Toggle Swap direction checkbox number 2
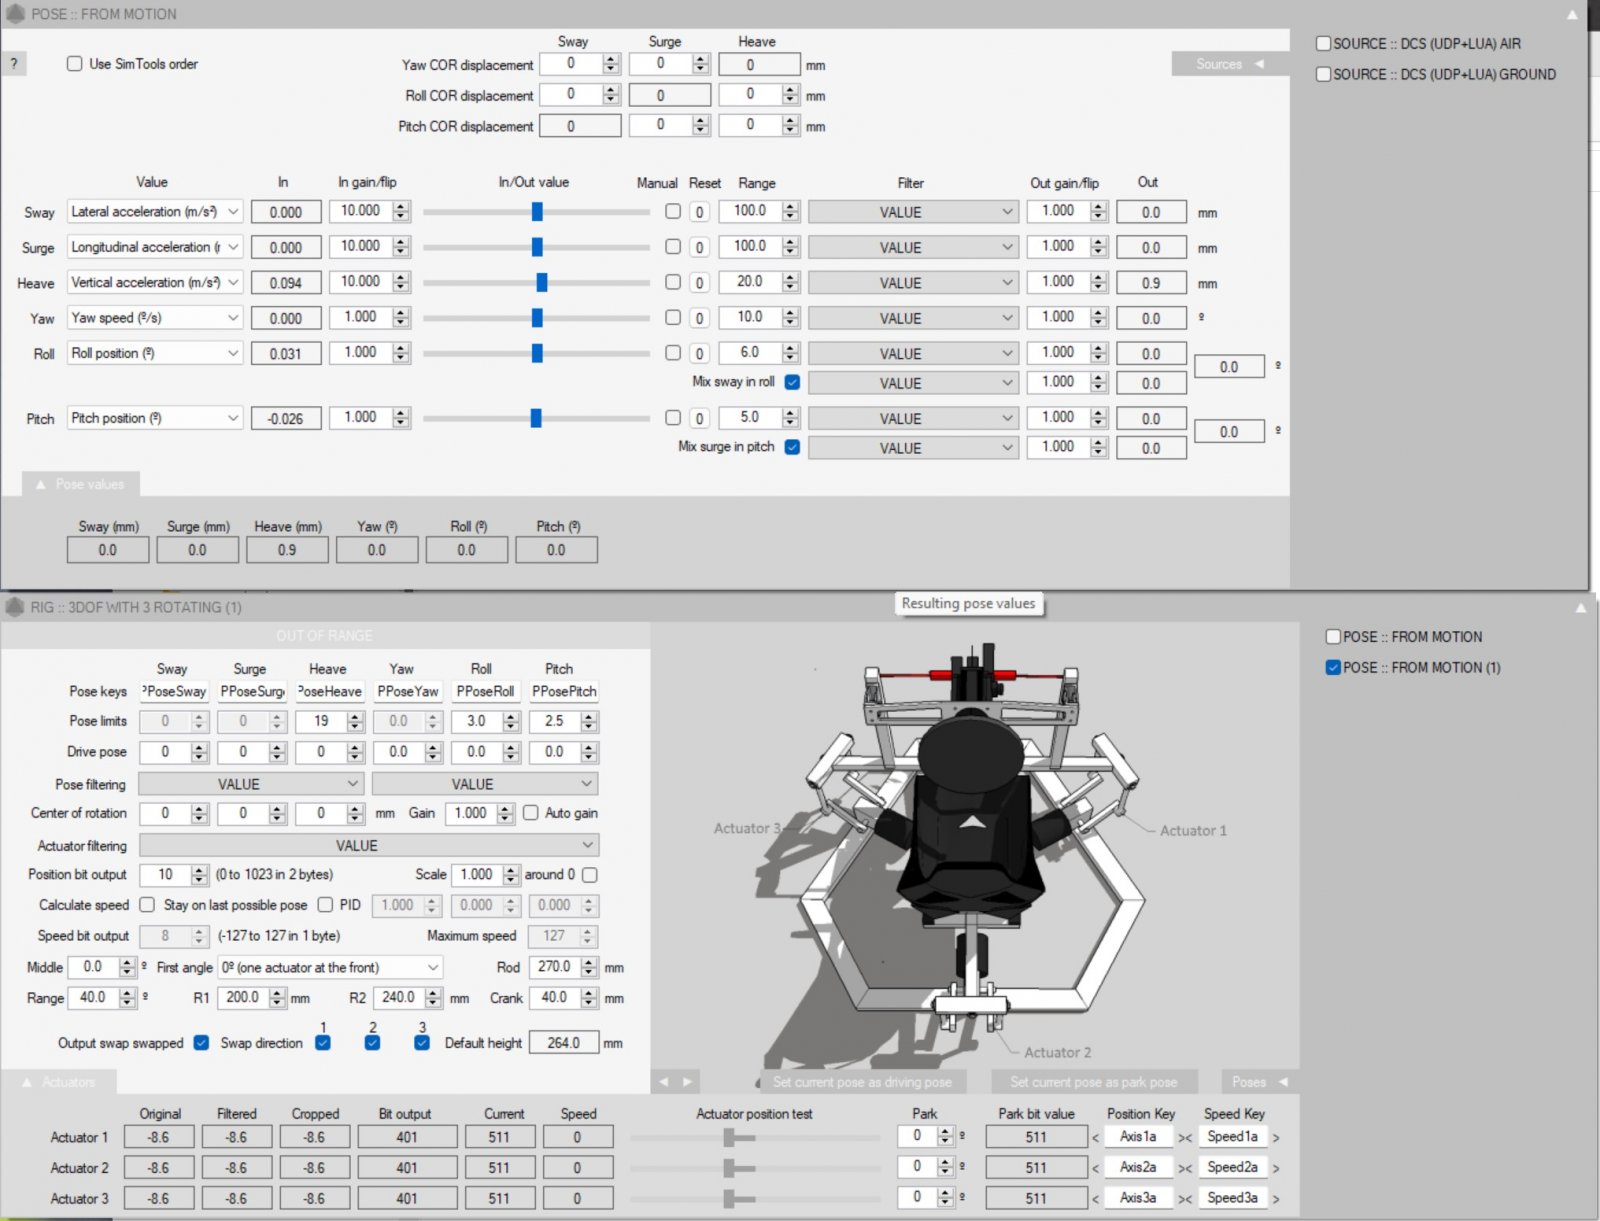The width and height of the screenshot is (1600, 1221). pyautogui.click(x=372, y=1042)
